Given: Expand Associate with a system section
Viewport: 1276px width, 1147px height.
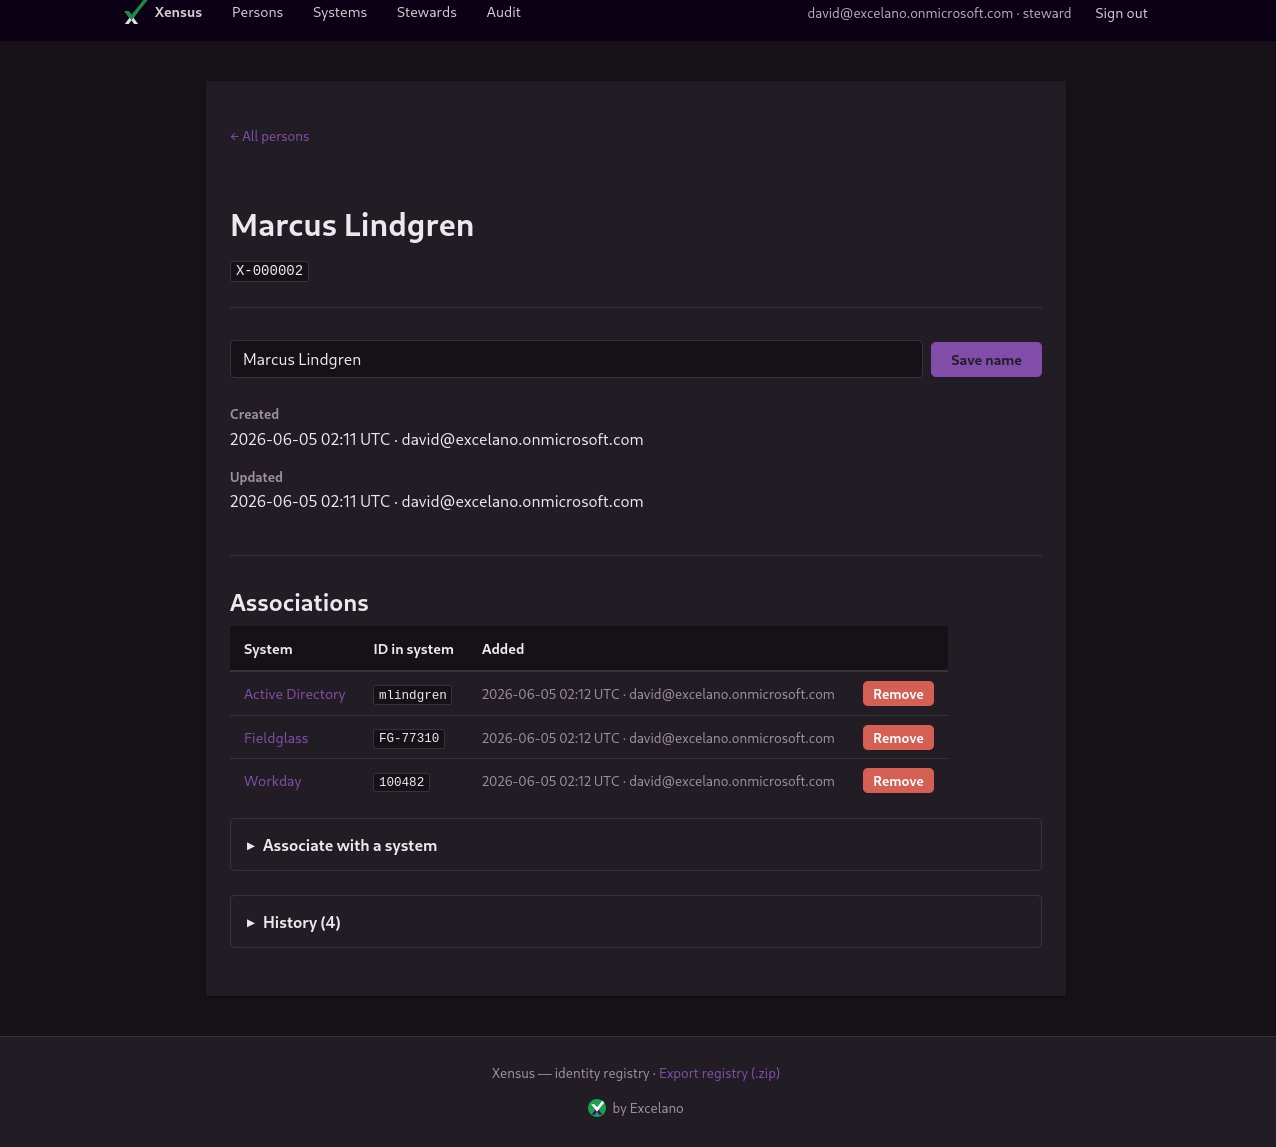Looking at the screenshot, I should (636, 845).
